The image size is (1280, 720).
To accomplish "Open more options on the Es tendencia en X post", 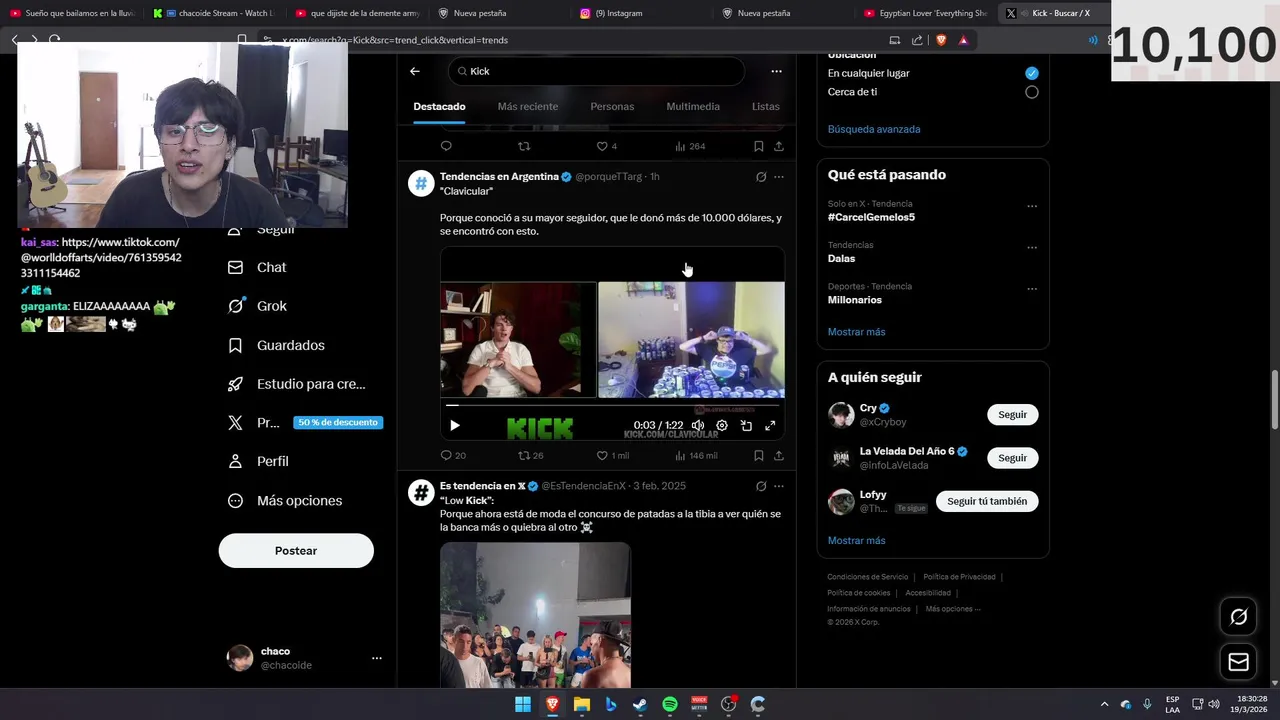I will click(779, 486).
